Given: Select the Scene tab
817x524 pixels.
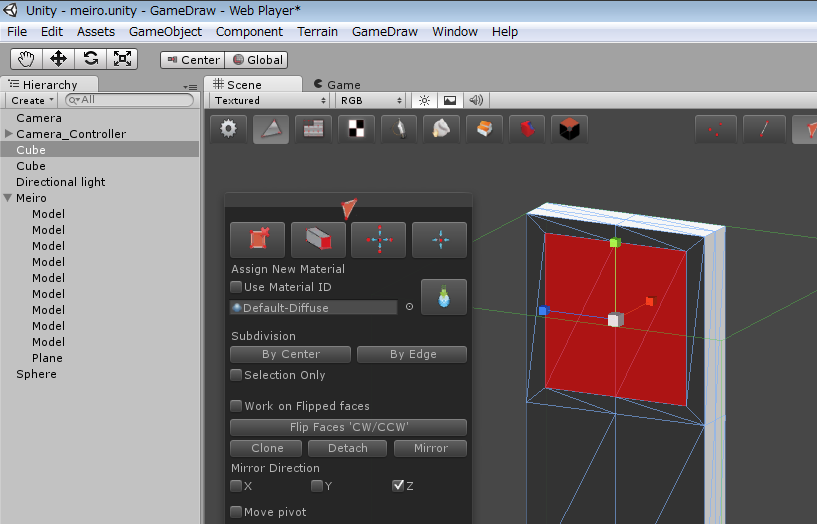Looking at the screenshot, I should click(253, 84).
